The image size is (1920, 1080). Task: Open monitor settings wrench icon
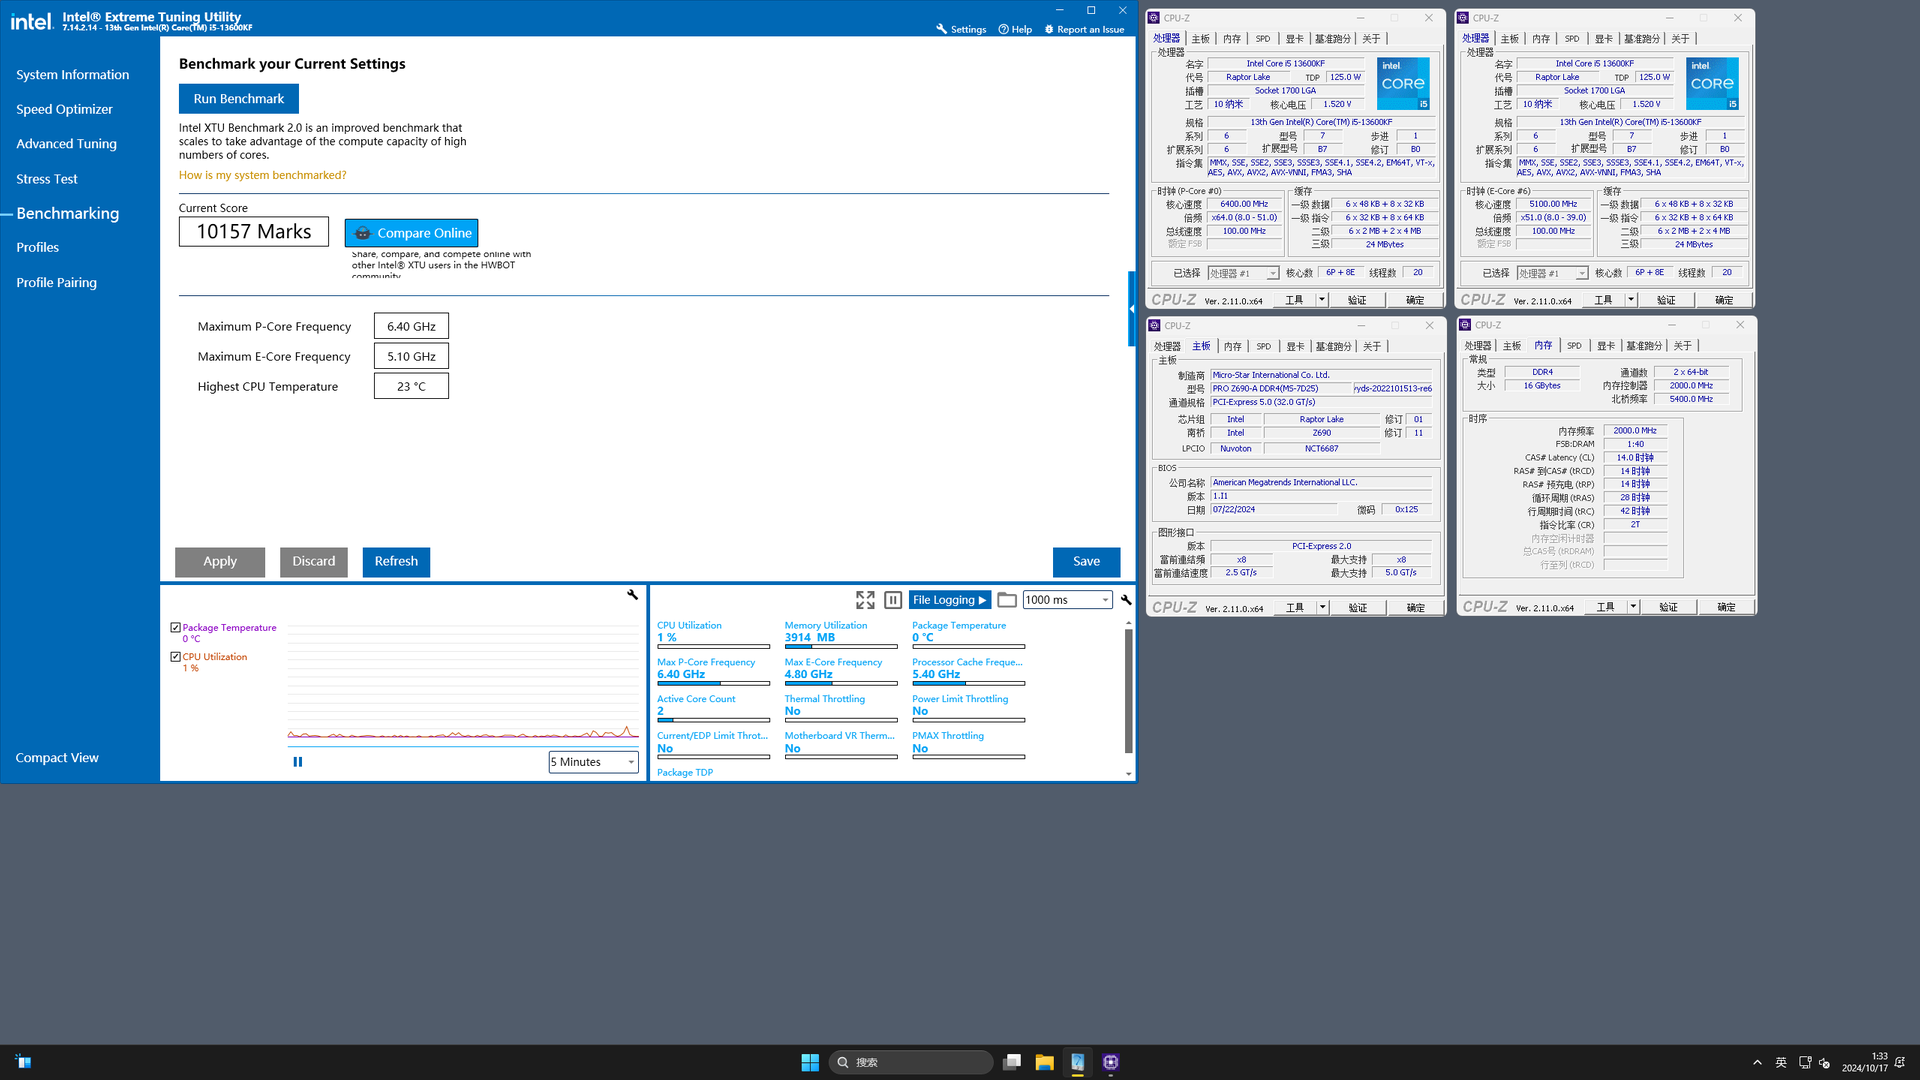[x=1126, y=600]
